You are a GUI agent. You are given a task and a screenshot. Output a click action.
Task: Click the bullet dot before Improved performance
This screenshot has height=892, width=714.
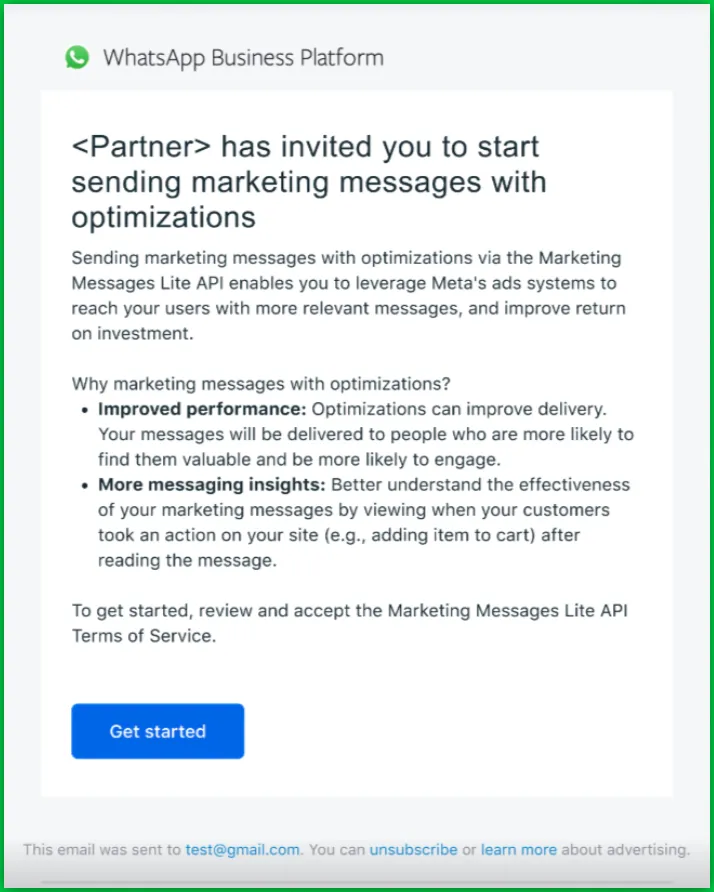coord(85,410)
